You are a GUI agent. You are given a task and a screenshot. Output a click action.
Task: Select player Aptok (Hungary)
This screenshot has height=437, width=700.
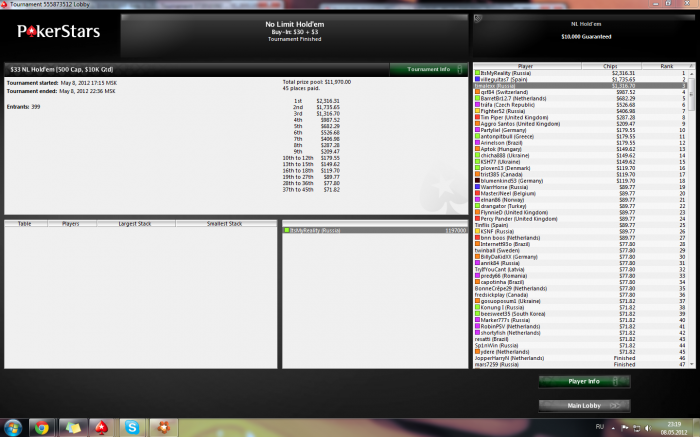click(581, 149)
